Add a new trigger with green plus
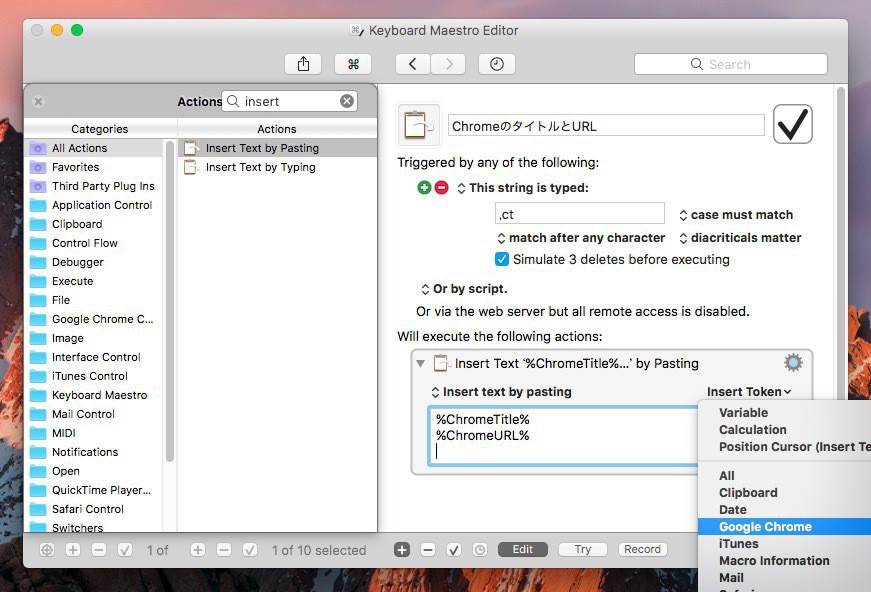Image resolution: width=871 pixels, height=592 pixels. [x=424, y=187]
